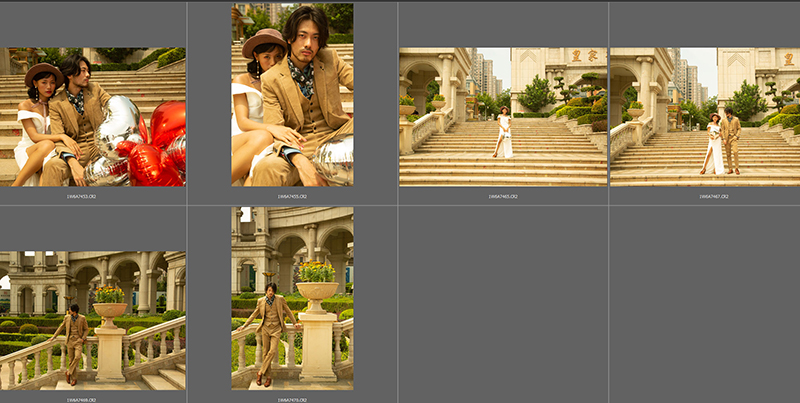Viewport: 800px width, 403px height.
Task: Click the file name 1W6A7455.CR2
Action: (292, 196)
